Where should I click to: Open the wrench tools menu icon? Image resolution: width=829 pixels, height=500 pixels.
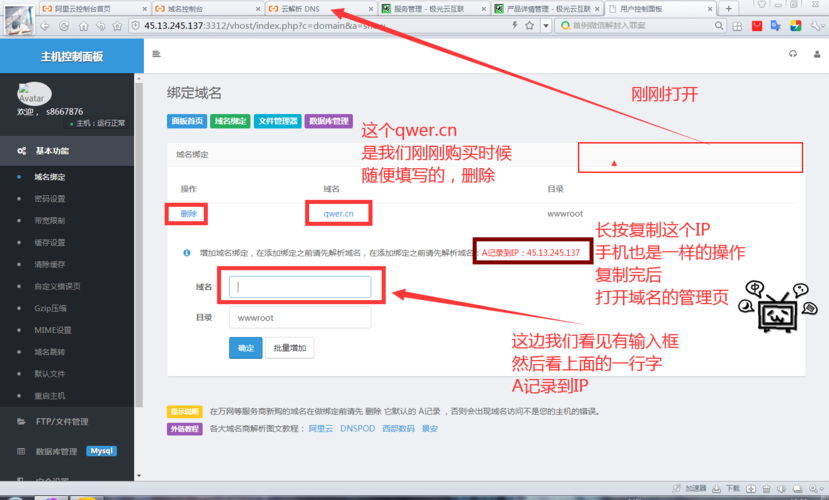(x=815, y=25)
